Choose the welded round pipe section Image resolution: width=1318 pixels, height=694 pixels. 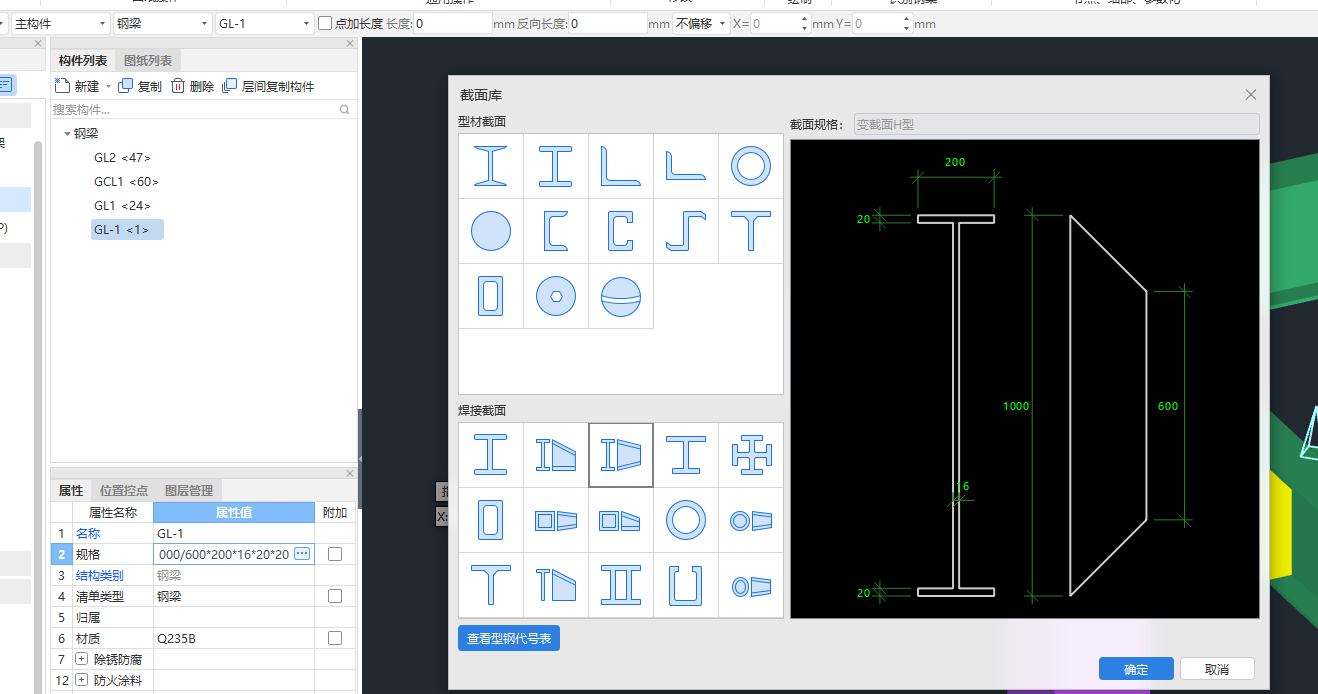pyautogui.click(x=686, y=520)
